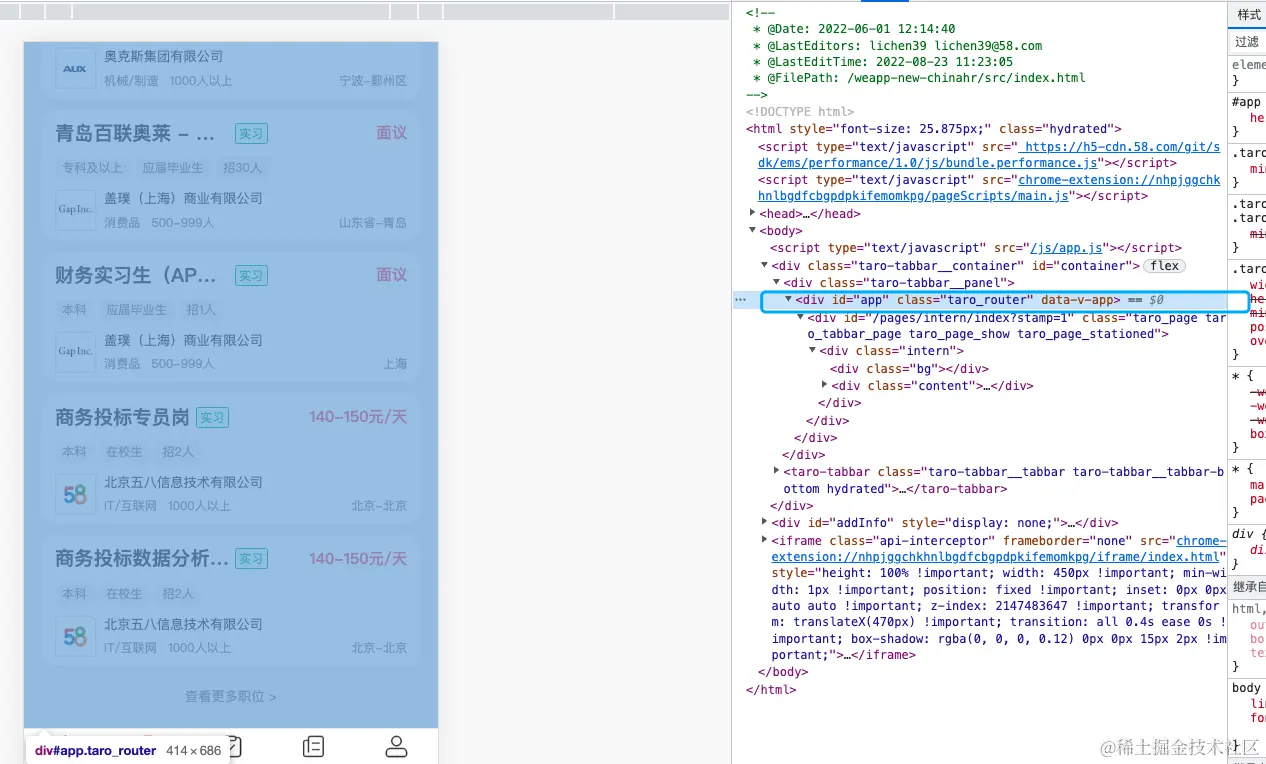Image resolution: width=1266 pixels, height=764 pixels.
Task: Click 山东省-青岛 location text
Action: [373, 223]
